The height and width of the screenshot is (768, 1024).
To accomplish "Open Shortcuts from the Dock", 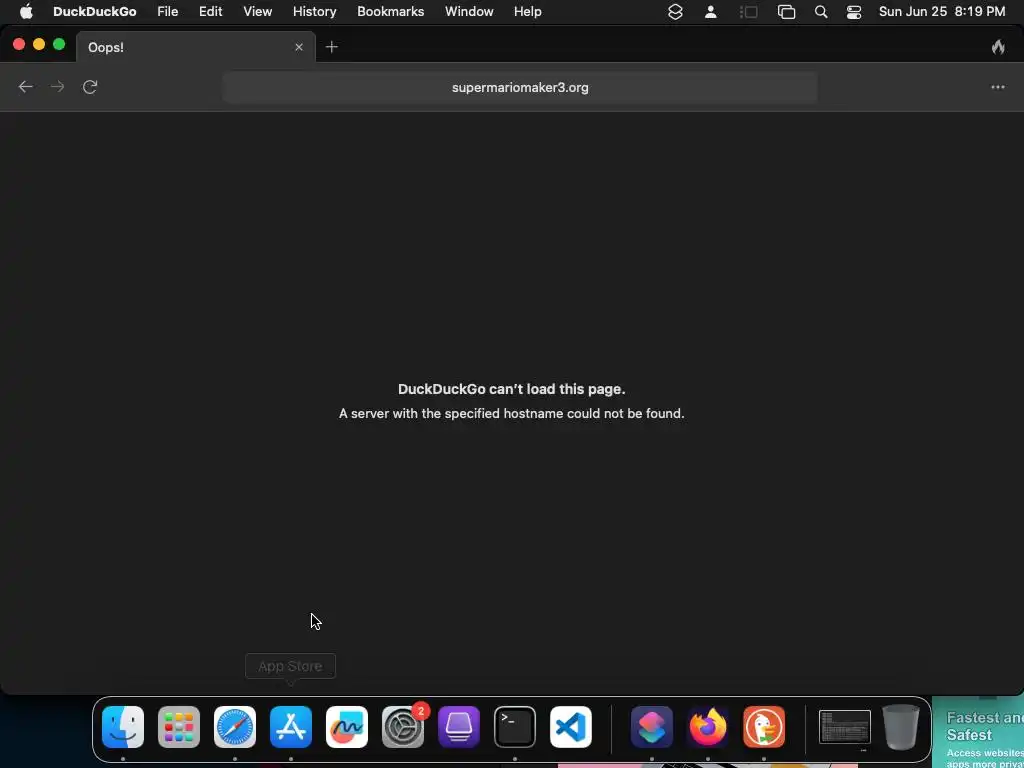I will [652, 727].
